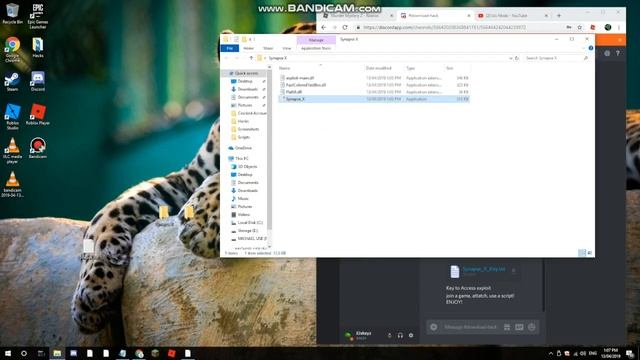Click the navigation pane scroll-down arrow
640x360 pixels.
coord(269,247)
